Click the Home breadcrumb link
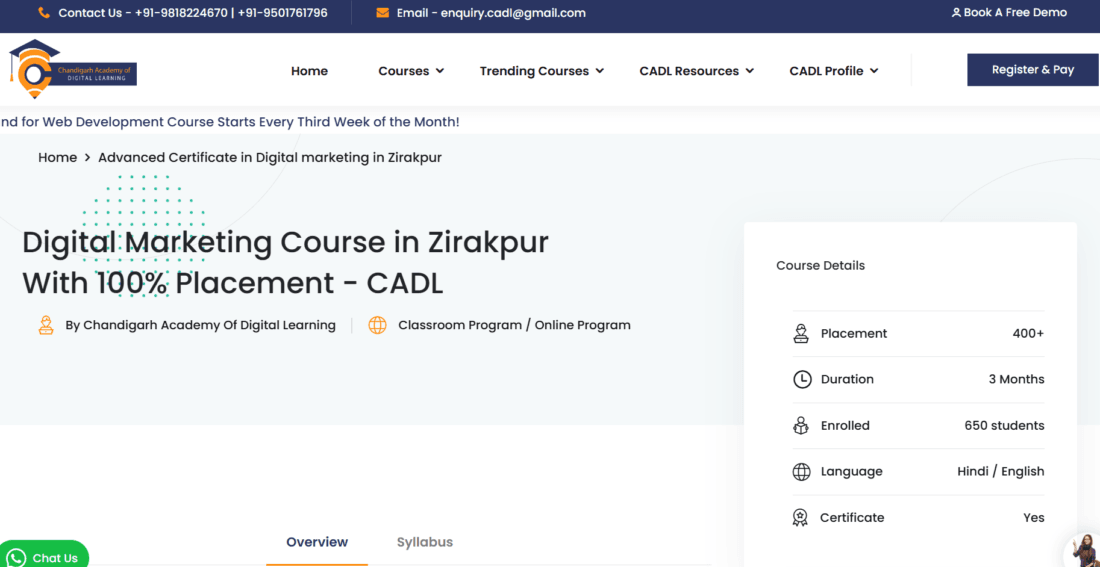Screen dimensions: 1100x567 [x=57, y=157]
